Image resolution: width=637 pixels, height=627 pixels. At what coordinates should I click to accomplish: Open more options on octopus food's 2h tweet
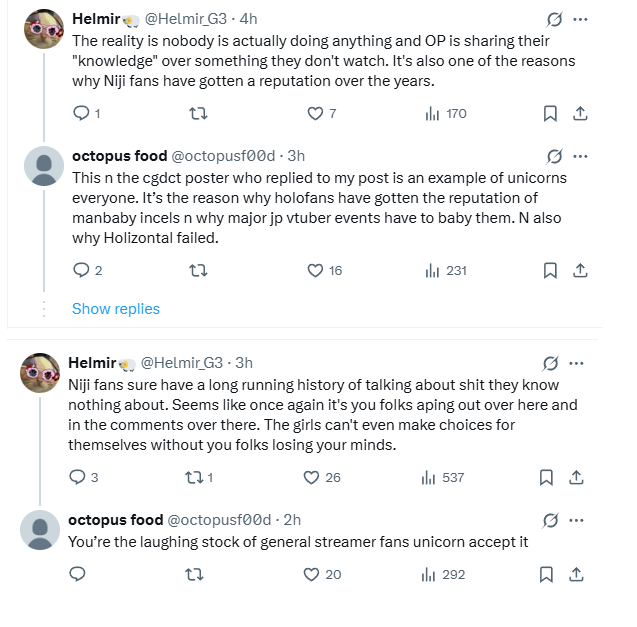[577, 520]
